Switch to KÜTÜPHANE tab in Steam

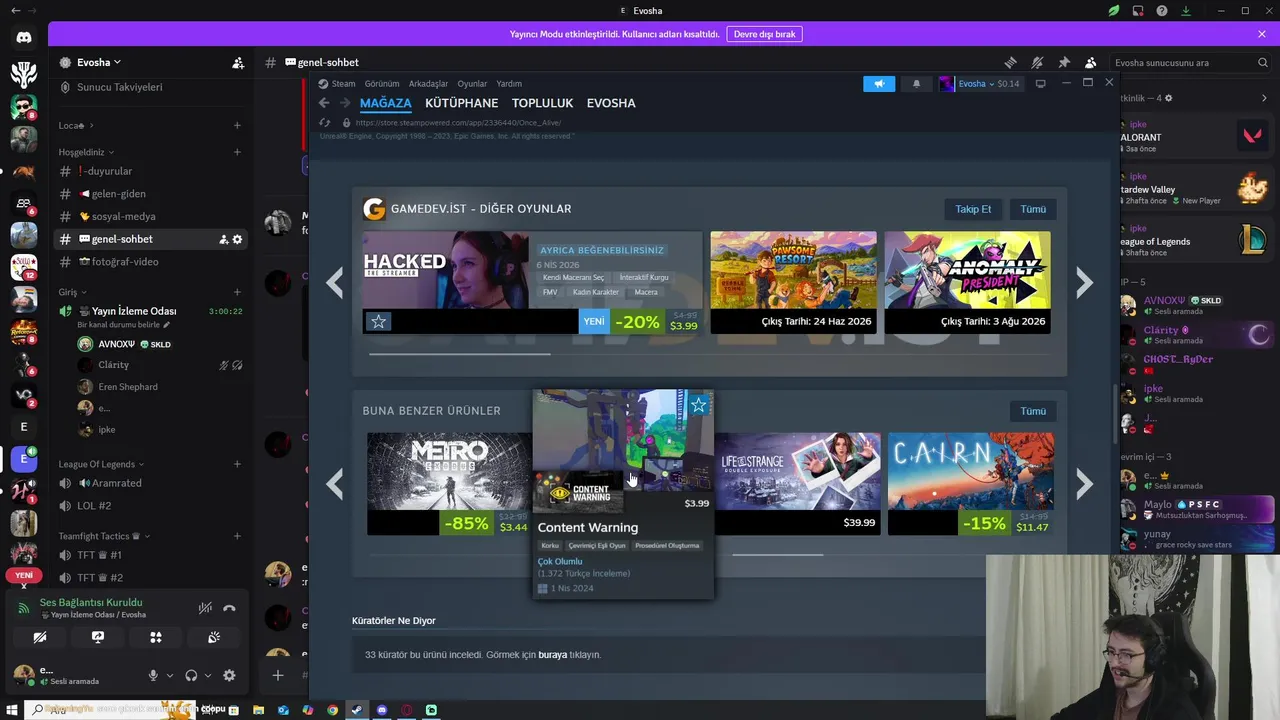461,103
